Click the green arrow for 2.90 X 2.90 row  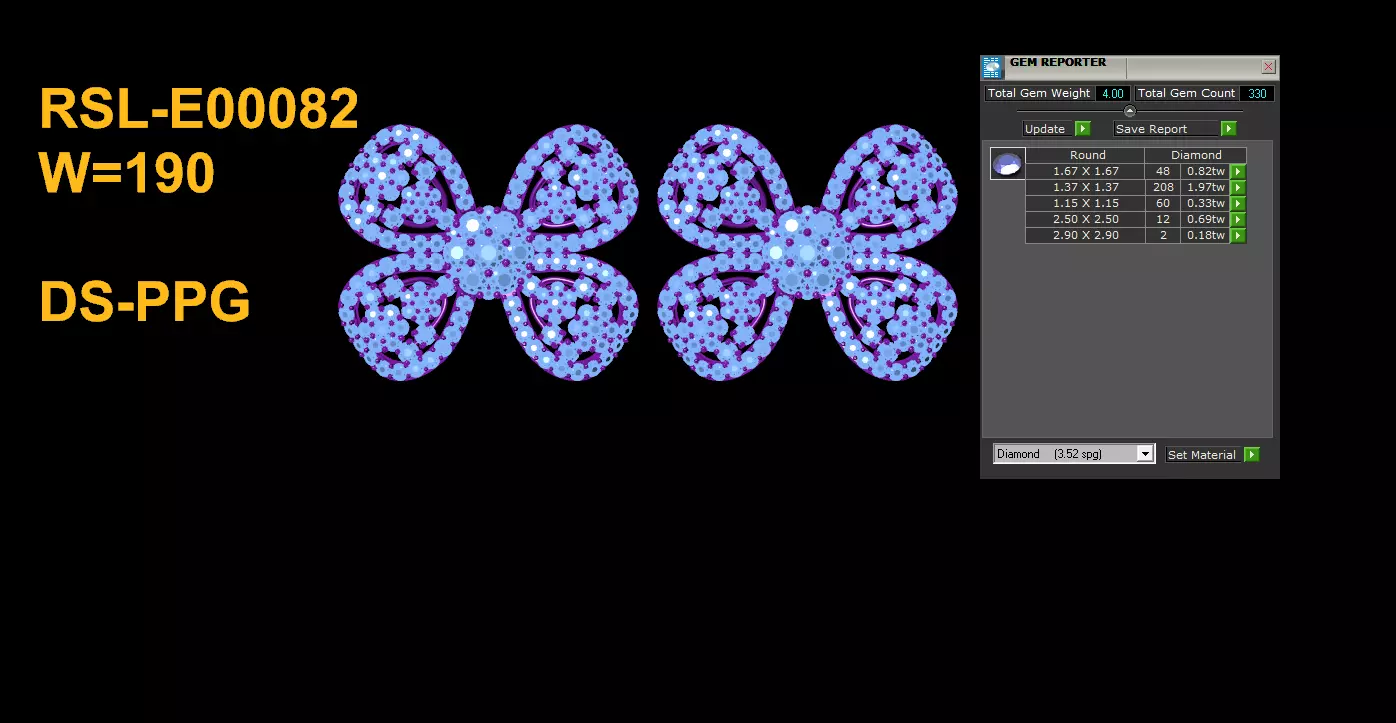tap(1238, 236)
